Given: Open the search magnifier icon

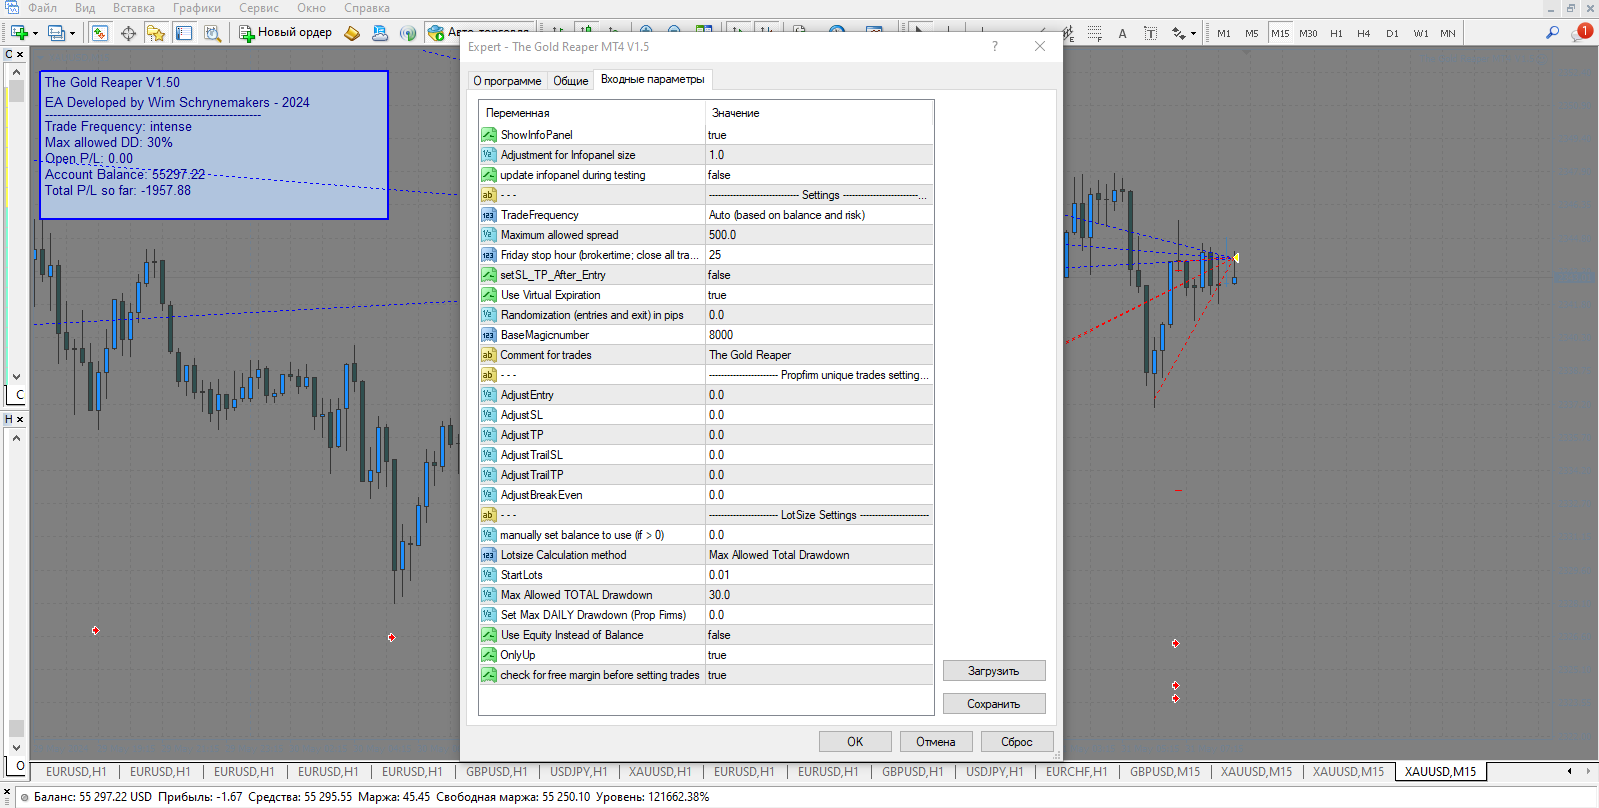Looking at the screenshot, I should click(1552, 33).
